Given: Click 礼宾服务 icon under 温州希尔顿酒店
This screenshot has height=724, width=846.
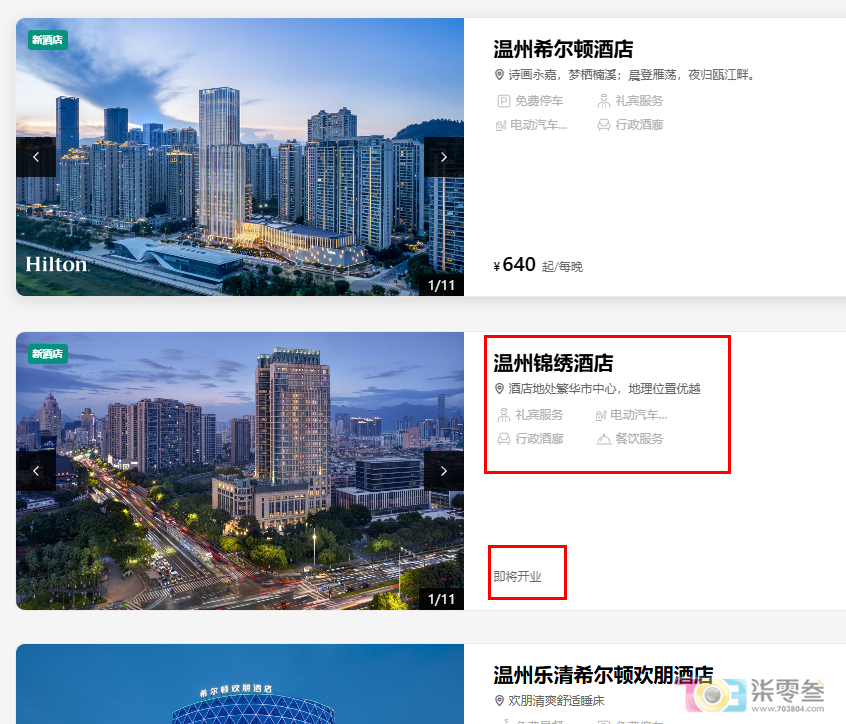Looking at the screenshot, I should (x=604, y=101).
